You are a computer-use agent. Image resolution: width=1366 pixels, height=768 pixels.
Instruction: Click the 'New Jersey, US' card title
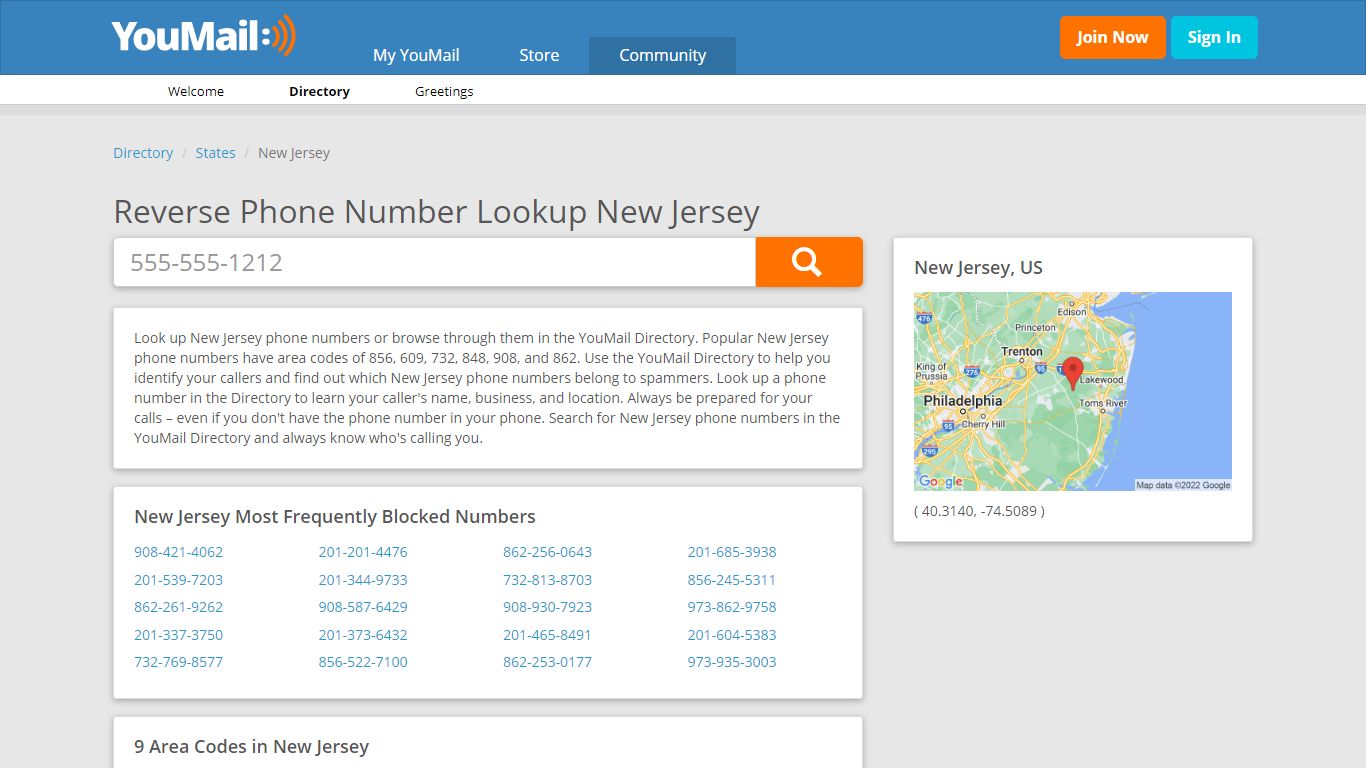click(978, 267)
